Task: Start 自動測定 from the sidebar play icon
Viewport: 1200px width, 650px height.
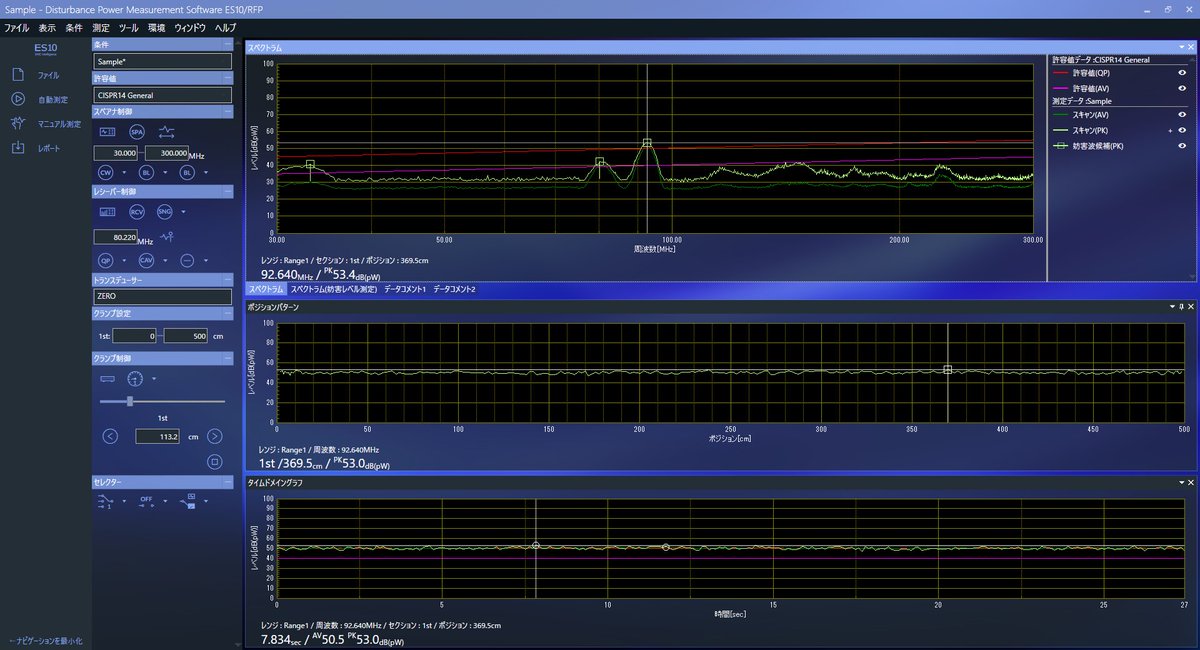Action: pos(18,99)
